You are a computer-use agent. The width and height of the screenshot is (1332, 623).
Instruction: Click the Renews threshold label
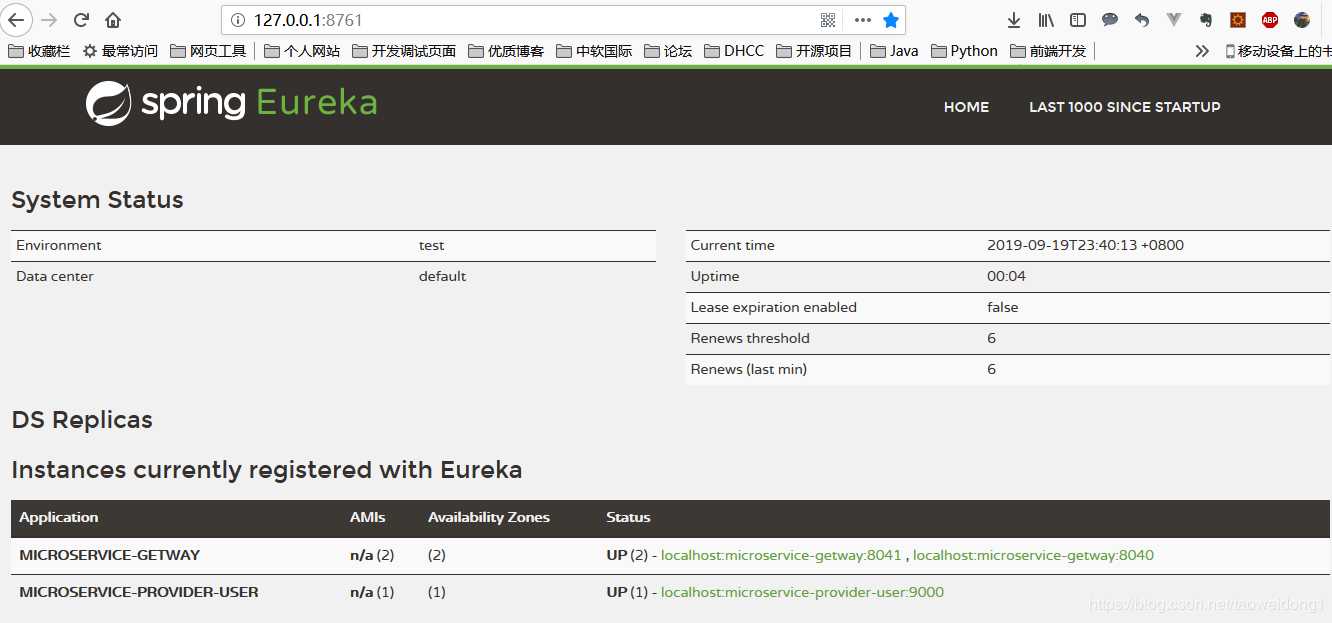[x=750, y=338]
